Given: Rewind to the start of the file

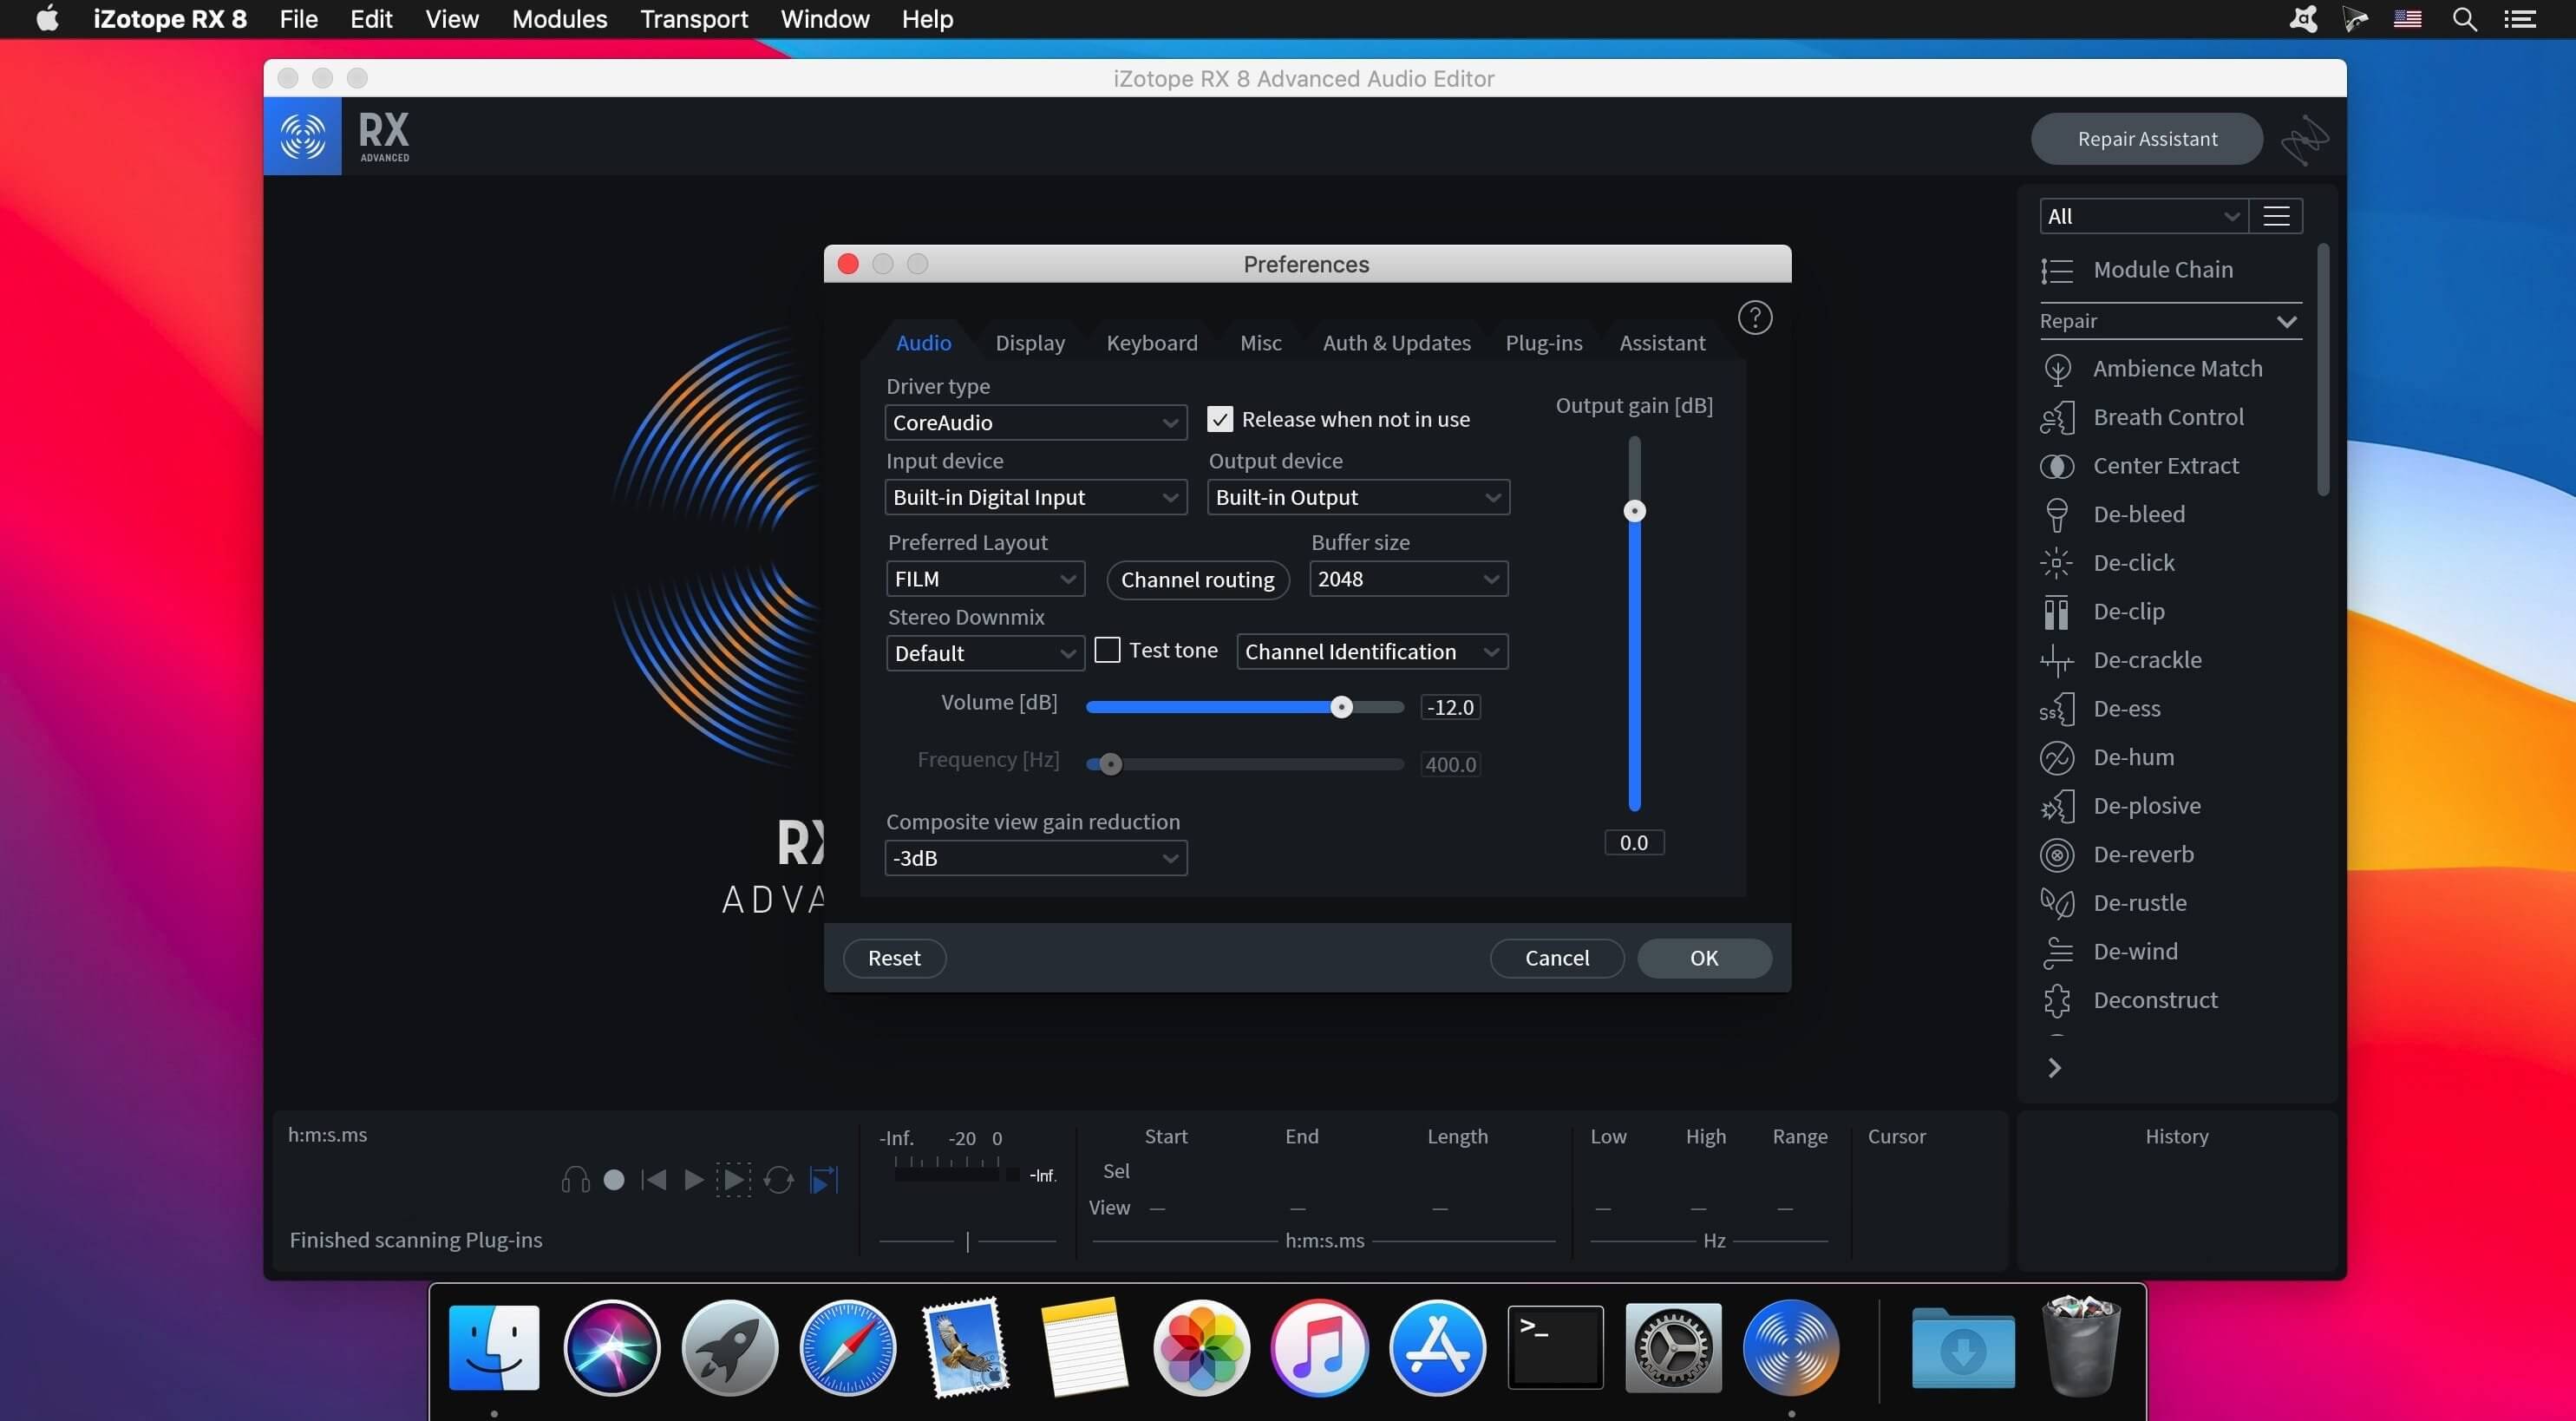Looking at the screenshot, I should click(654, 1180).
